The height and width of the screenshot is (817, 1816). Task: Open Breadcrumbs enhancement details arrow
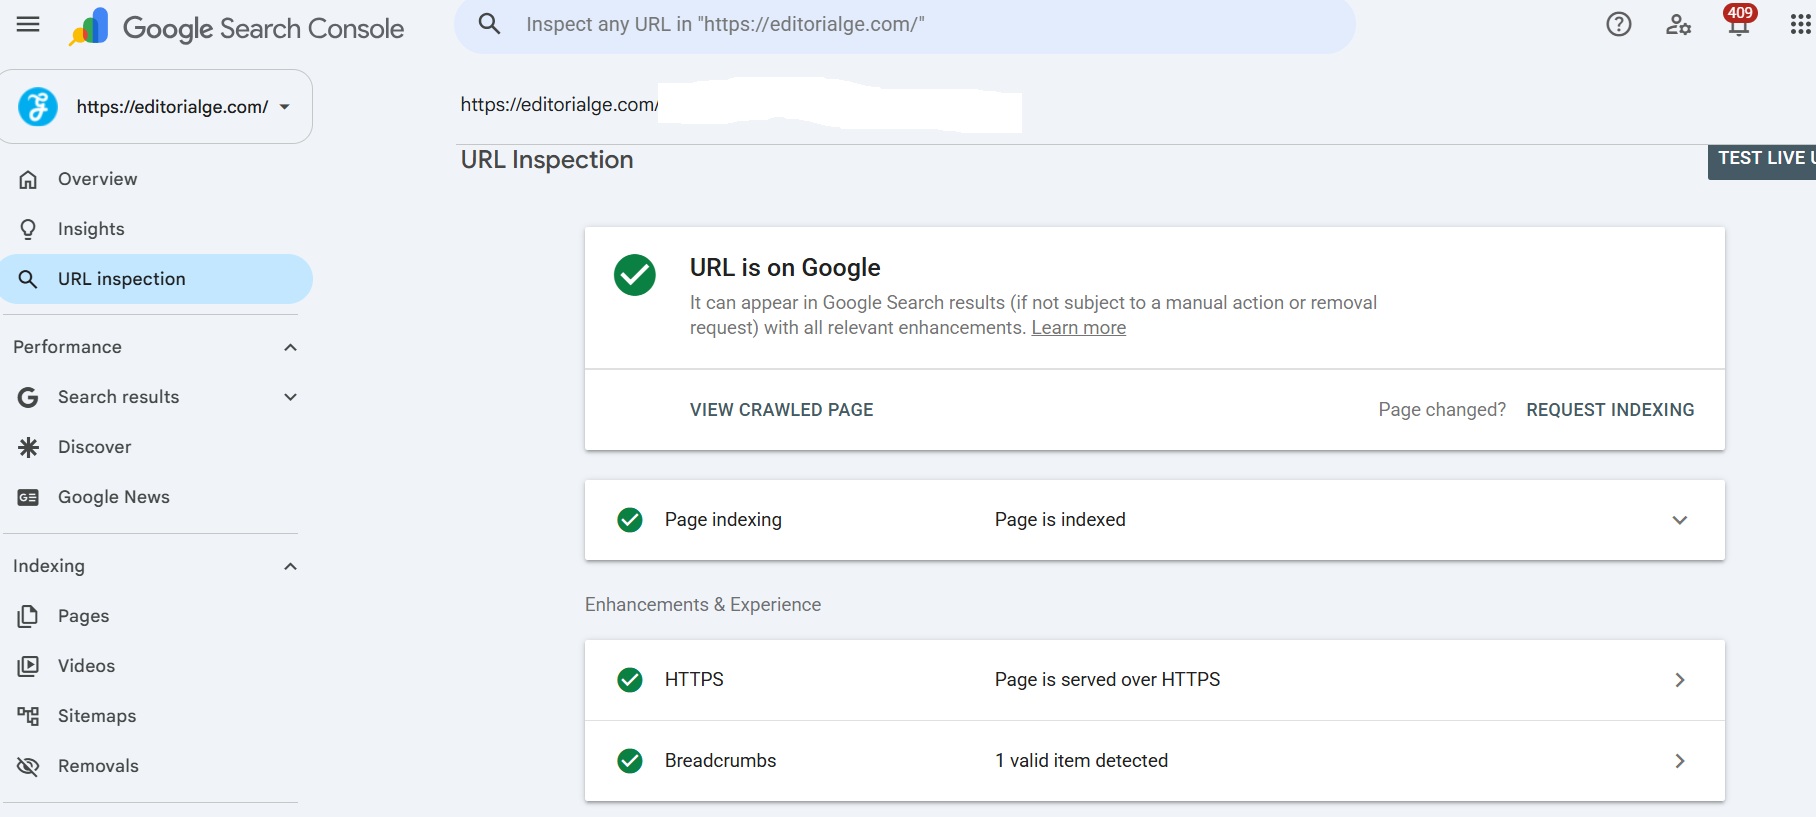[1680, 761]
